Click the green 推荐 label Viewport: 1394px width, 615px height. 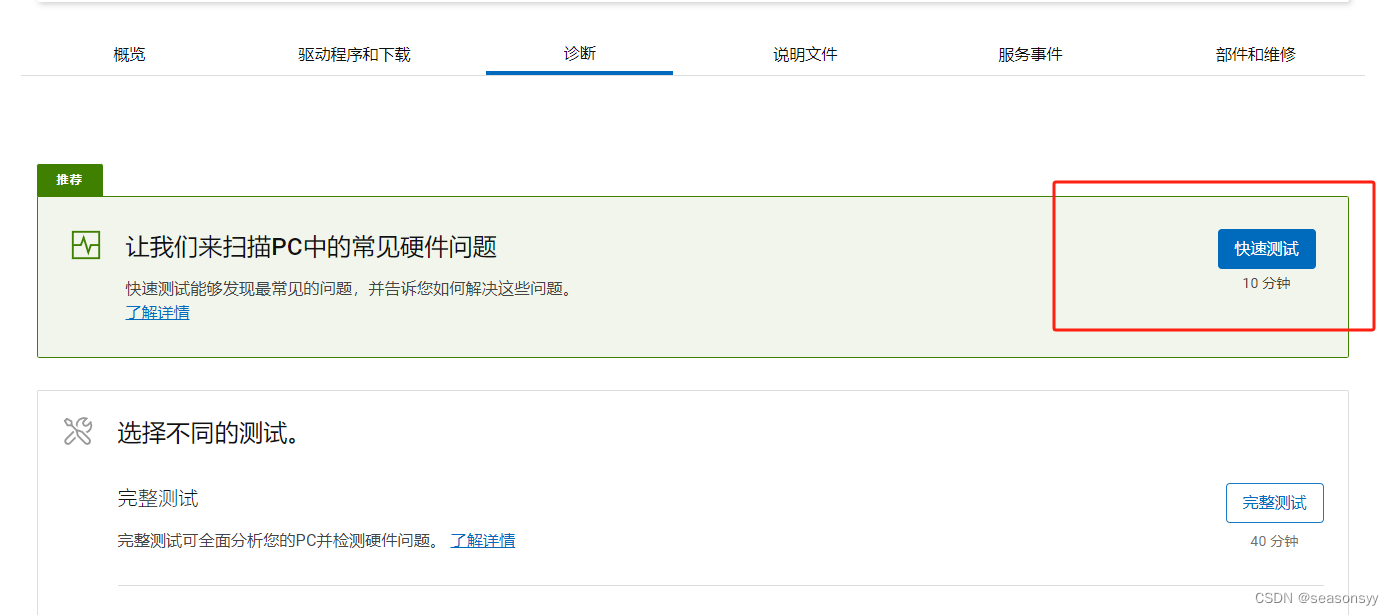click(x=70, y=180)
